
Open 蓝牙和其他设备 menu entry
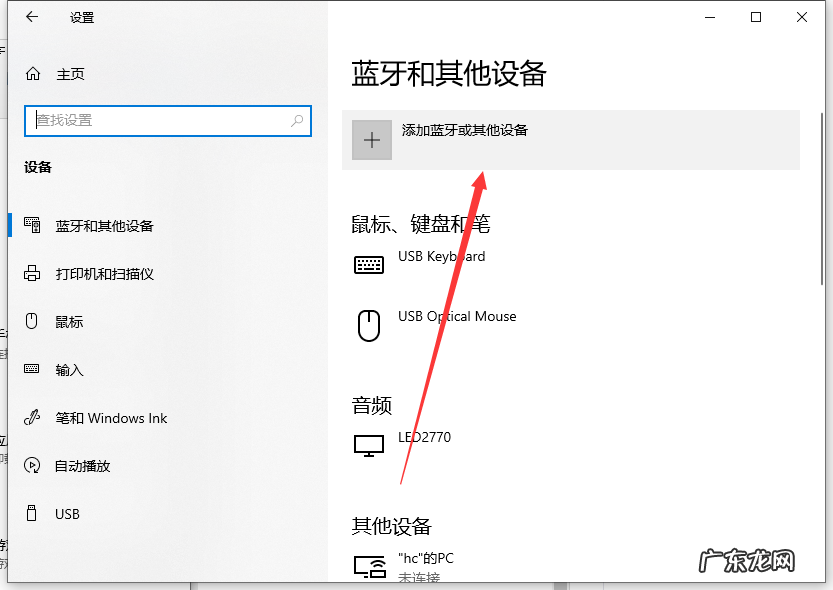coord(105,226)
